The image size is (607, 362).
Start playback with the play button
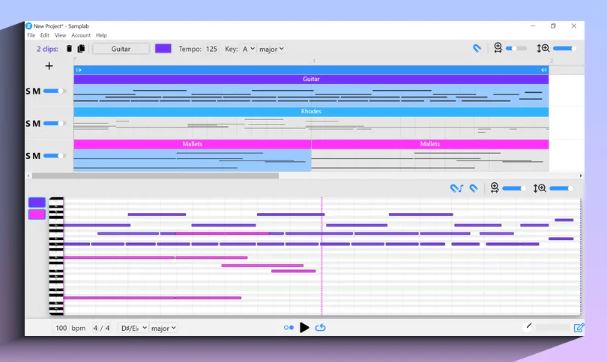point(304,328)
